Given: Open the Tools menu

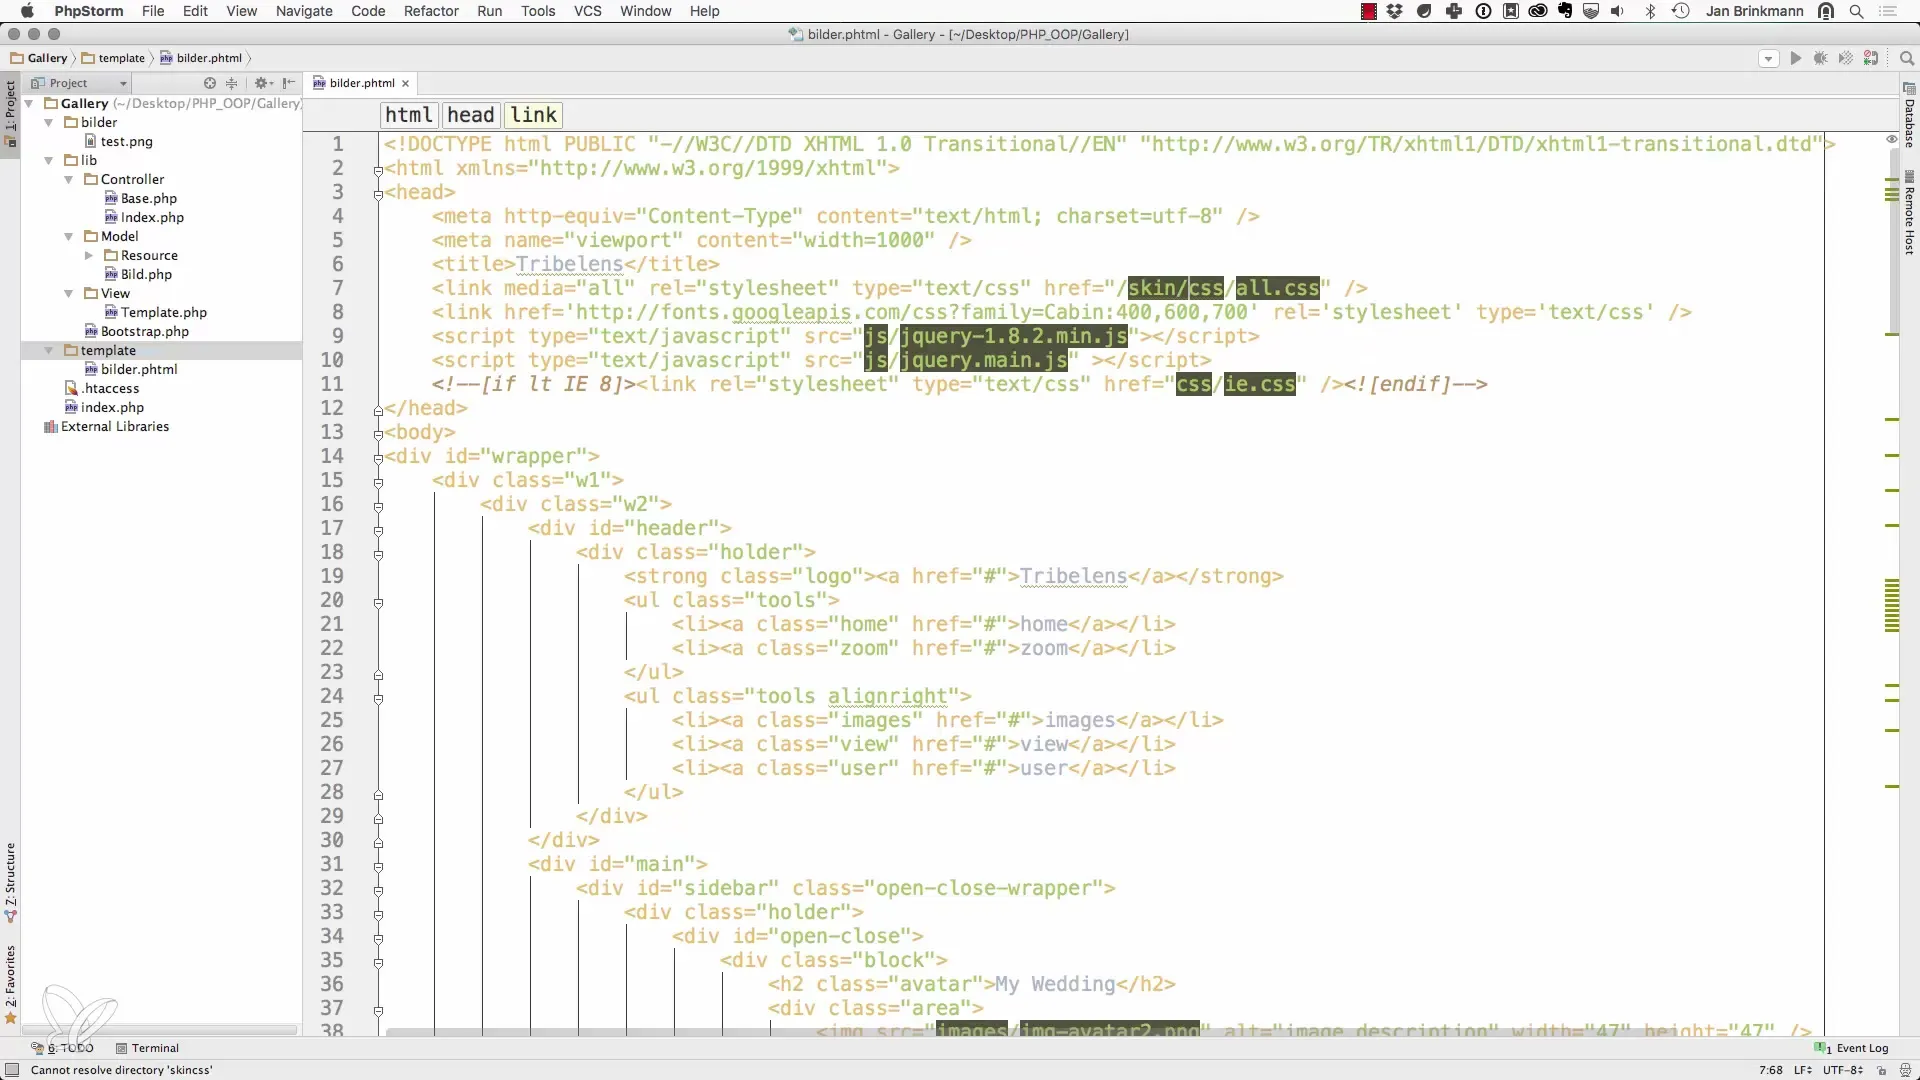Looking at the screenshot, I should (x=538, y=11).
